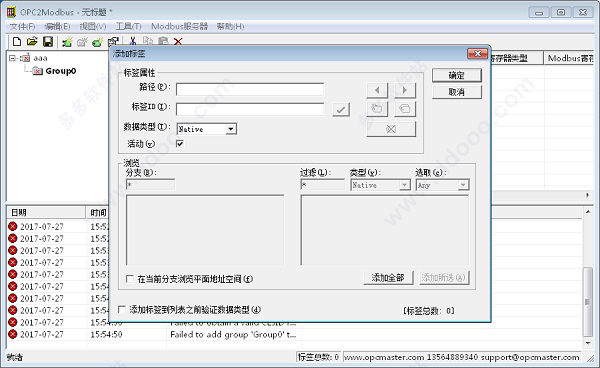Click the 添加全部 button
The image size is (600, 368).
click(x=388, y=278)
